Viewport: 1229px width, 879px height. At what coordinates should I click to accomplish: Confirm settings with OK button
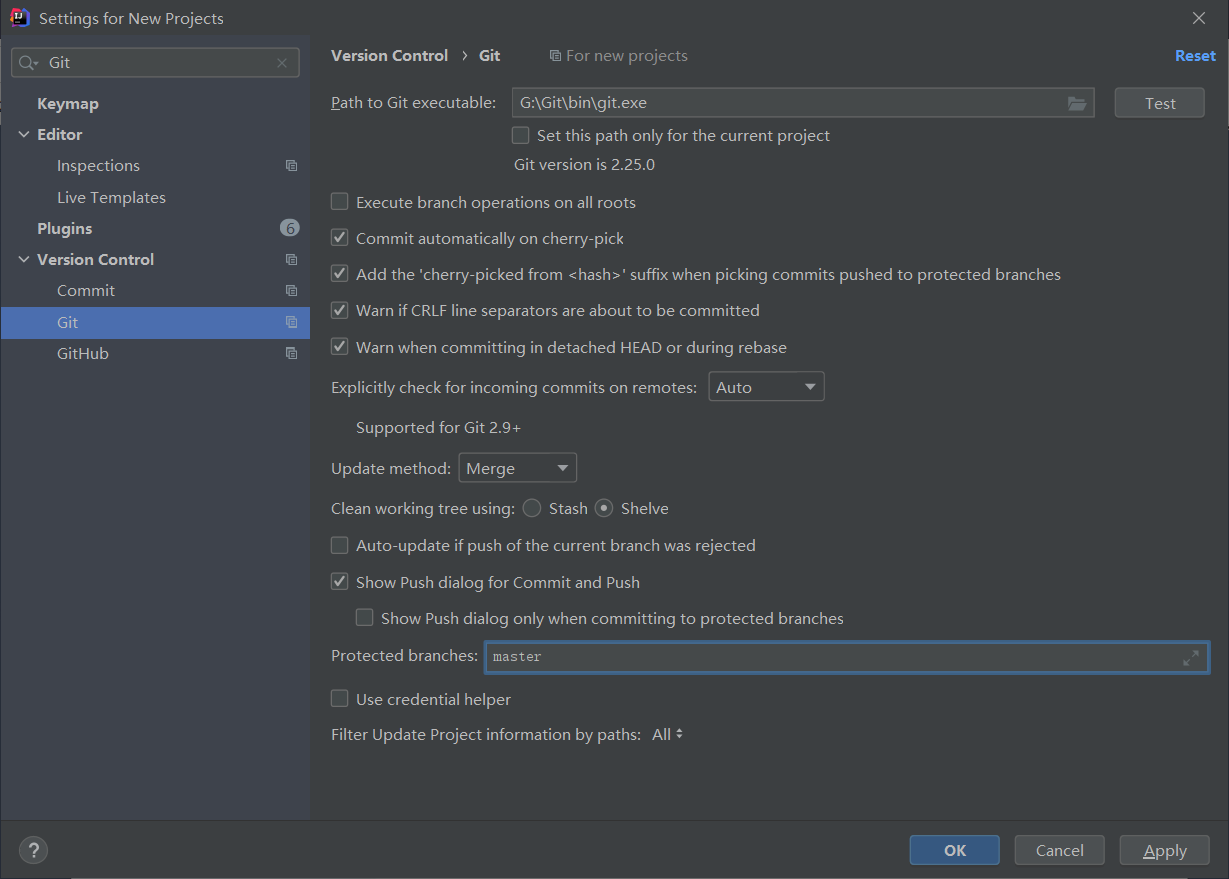pyautogui.click(x=955, y=850)
